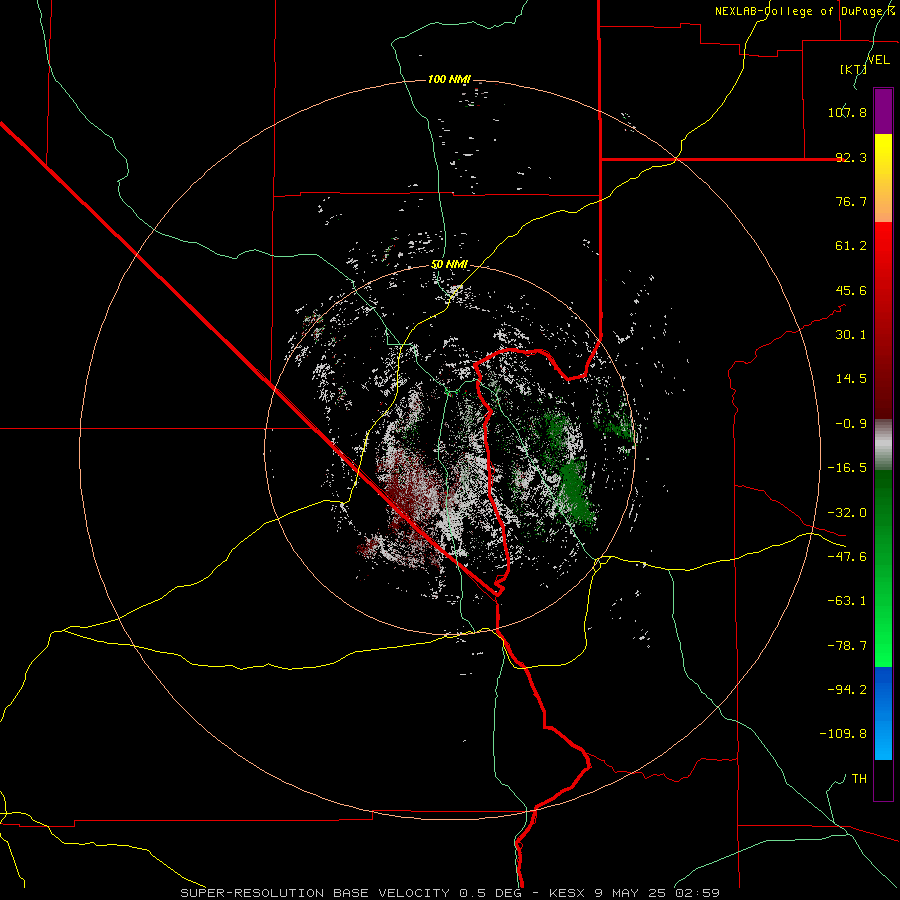
Task: Click the -32.0 velocity scale value
Action: coord(847,513)
